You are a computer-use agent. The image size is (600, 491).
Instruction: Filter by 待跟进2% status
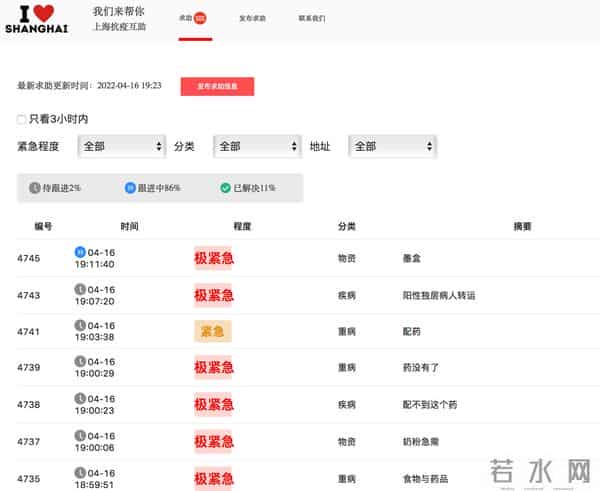pyautogui.click(x=55, y=188)
